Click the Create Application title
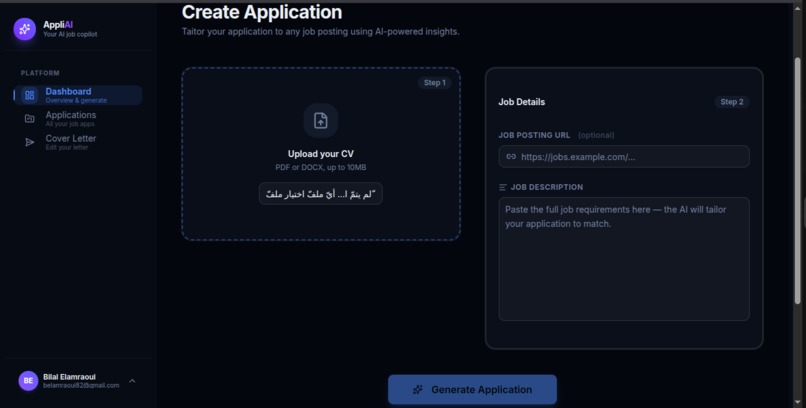Screen dimensions: 806x408 pyautogui.click(x=262, y=12)
